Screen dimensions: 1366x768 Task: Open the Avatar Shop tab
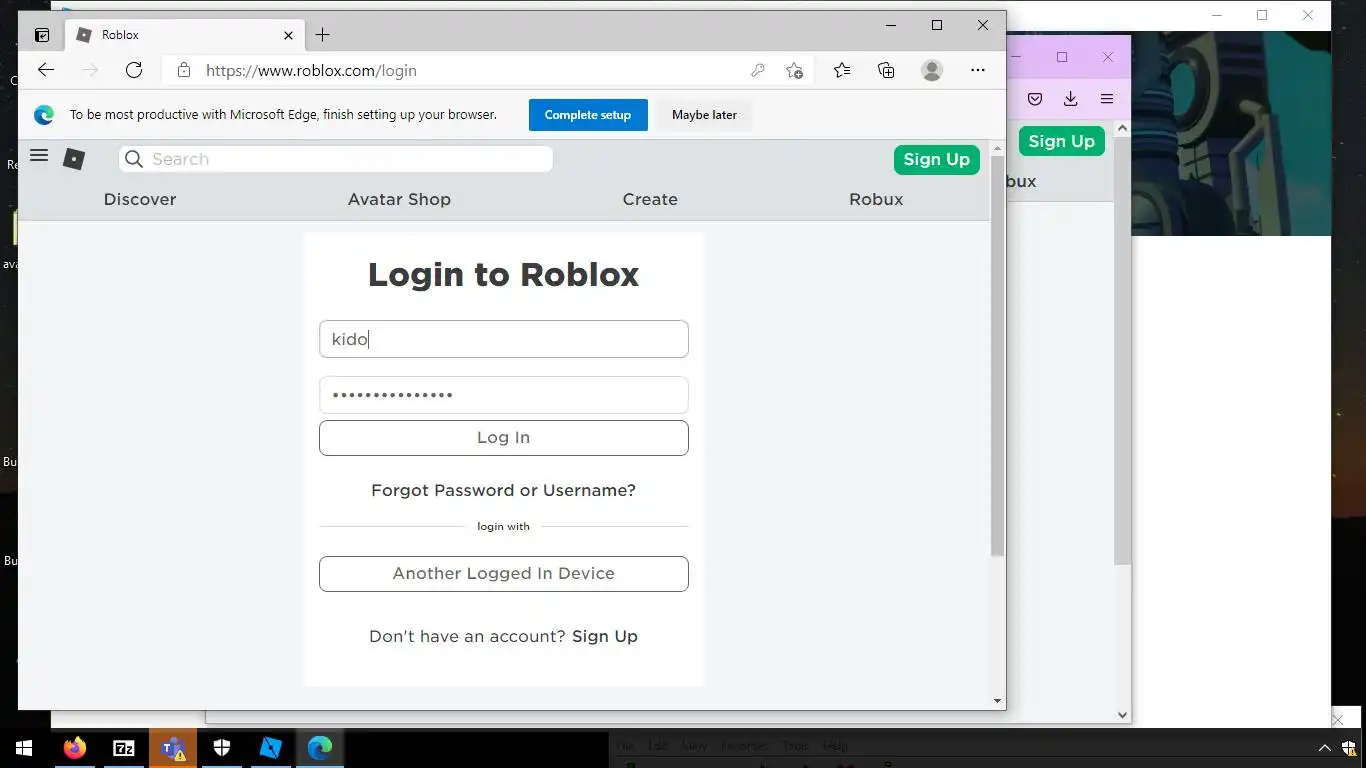click(x=399, y=199)
